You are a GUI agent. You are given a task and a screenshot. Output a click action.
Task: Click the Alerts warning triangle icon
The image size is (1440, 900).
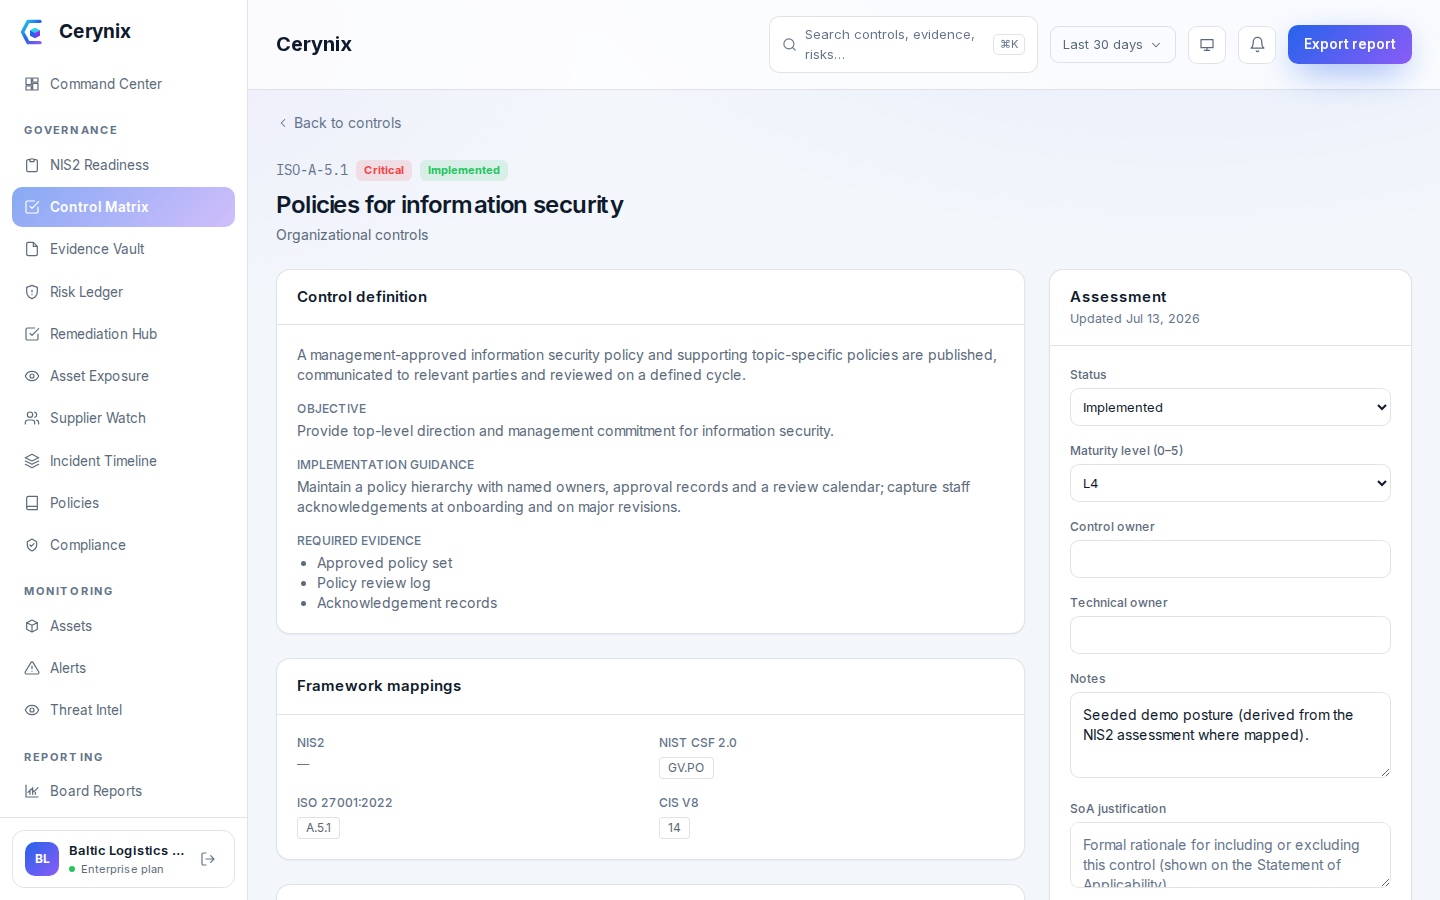pos(32,668)
